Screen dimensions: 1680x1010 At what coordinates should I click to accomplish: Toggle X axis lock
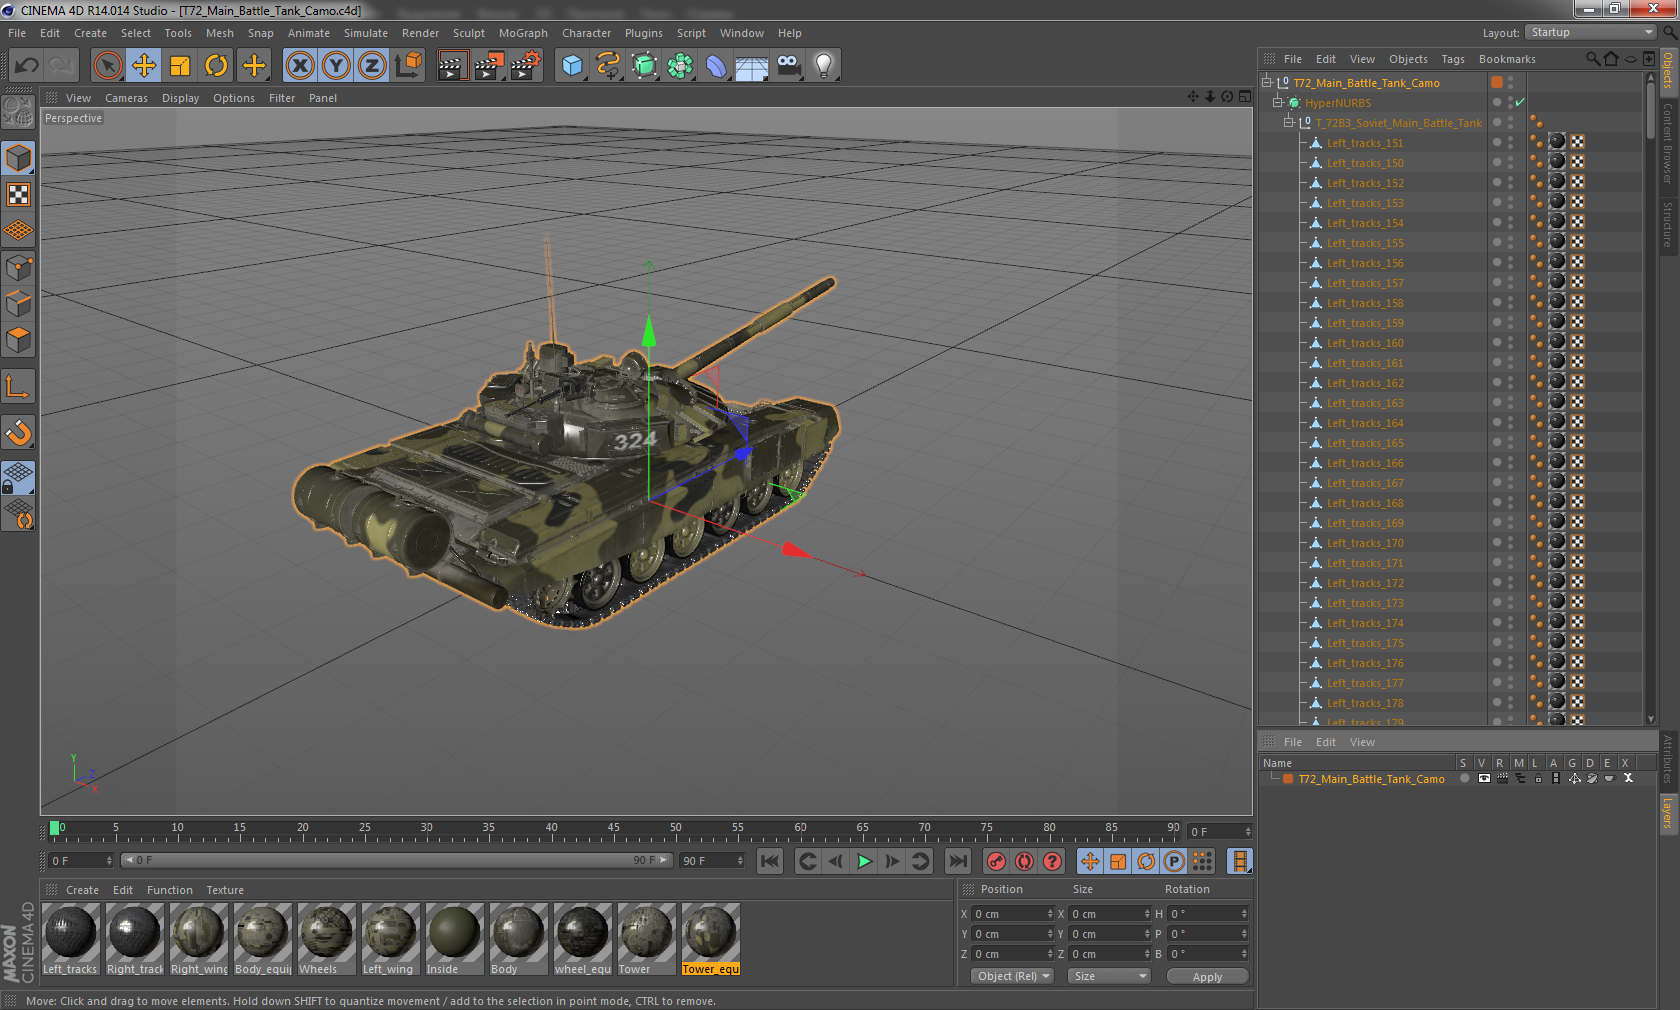300,66
